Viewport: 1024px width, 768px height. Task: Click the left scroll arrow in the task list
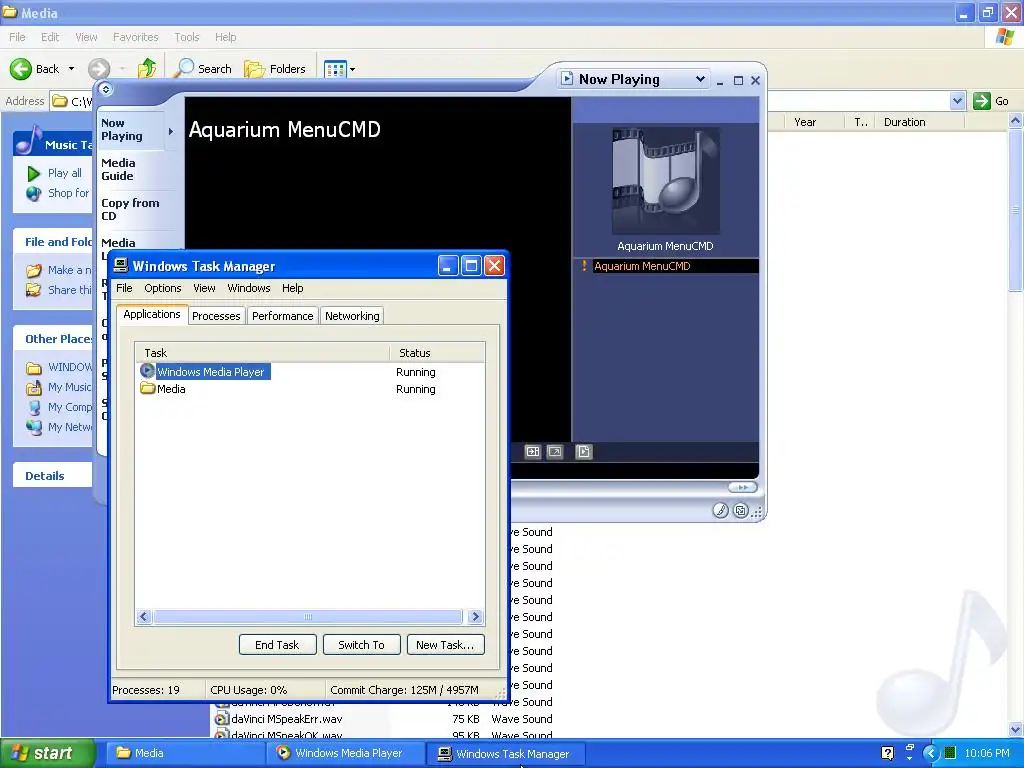144,616
